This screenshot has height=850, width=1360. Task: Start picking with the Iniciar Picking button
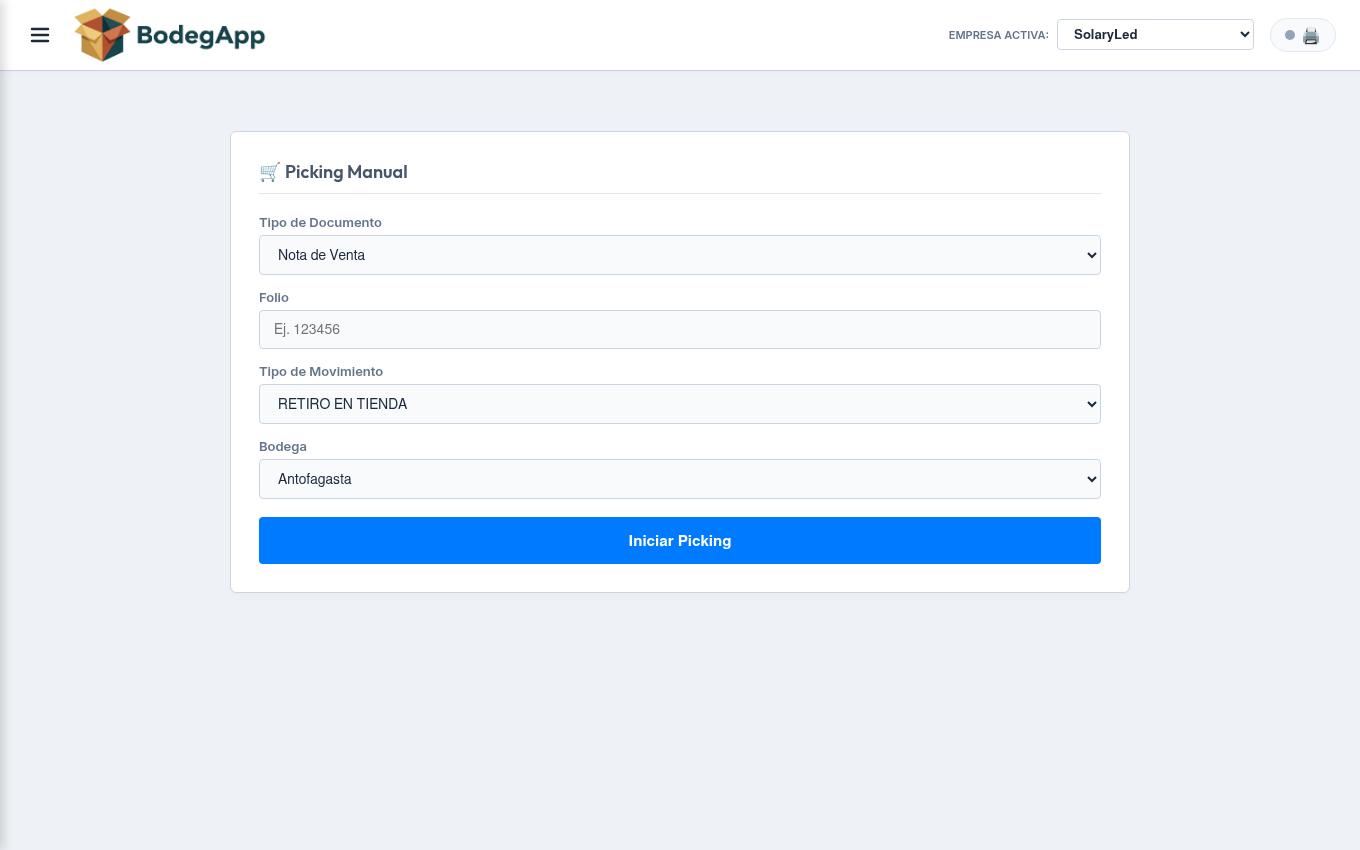point(680,540)
